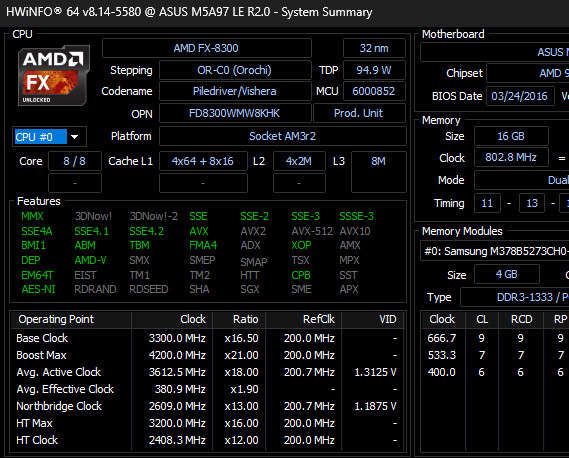Open the CPU #0 selector dropdown
Screen dimensions: 569x458
pyautogui.click(x=49, y=137)
